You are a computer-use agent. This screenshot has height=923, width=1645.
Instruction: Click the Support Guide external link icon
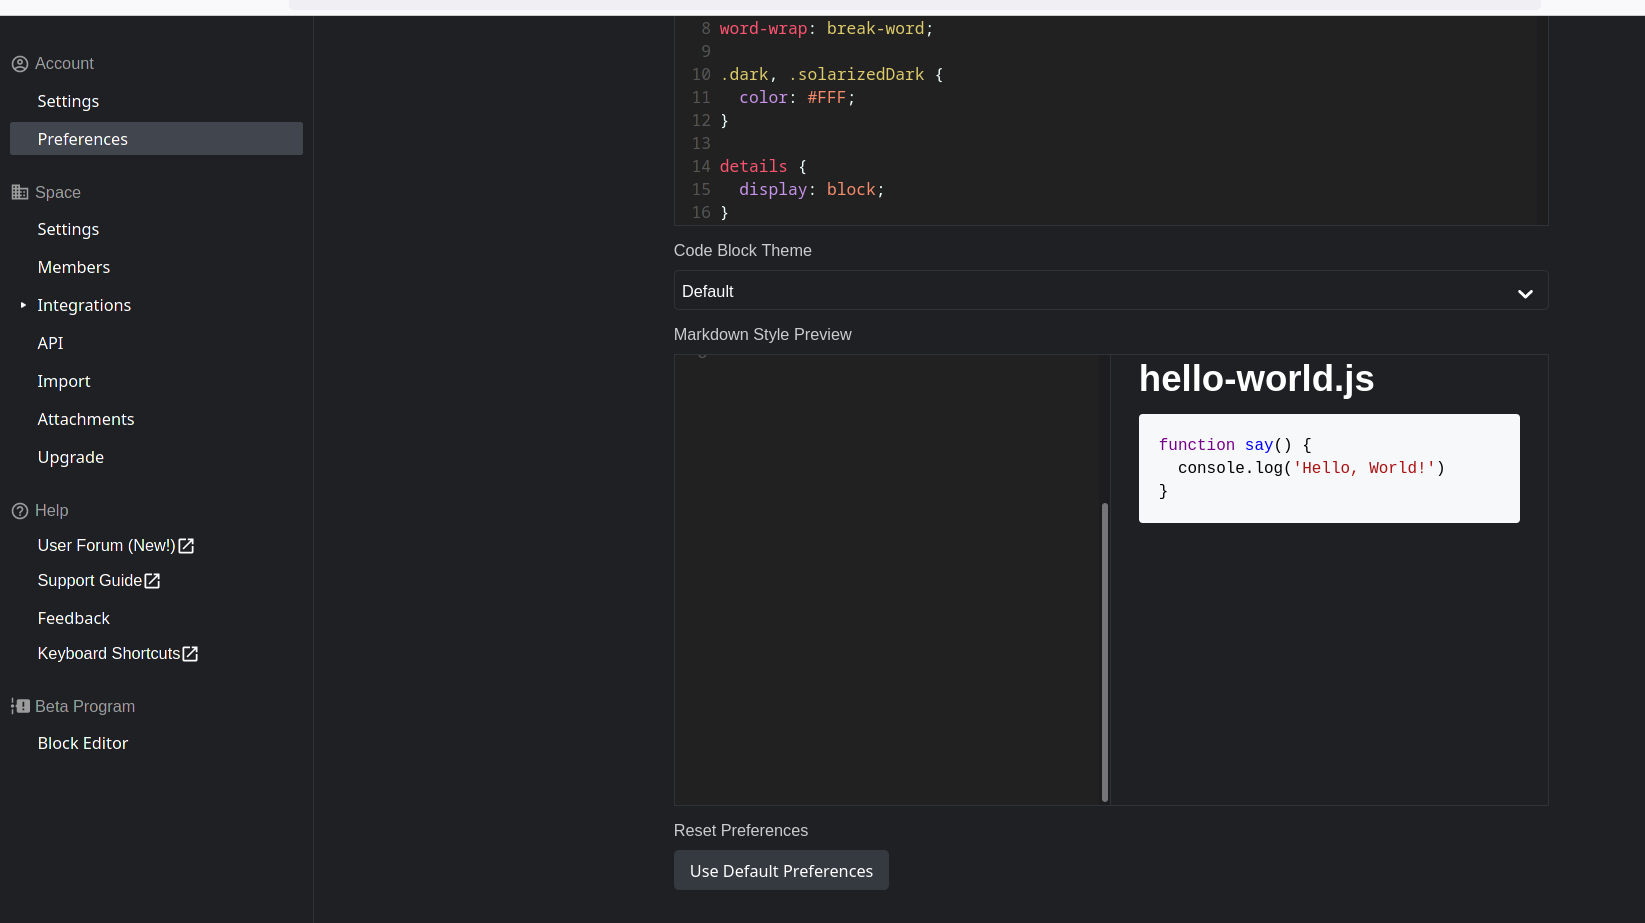152,581
